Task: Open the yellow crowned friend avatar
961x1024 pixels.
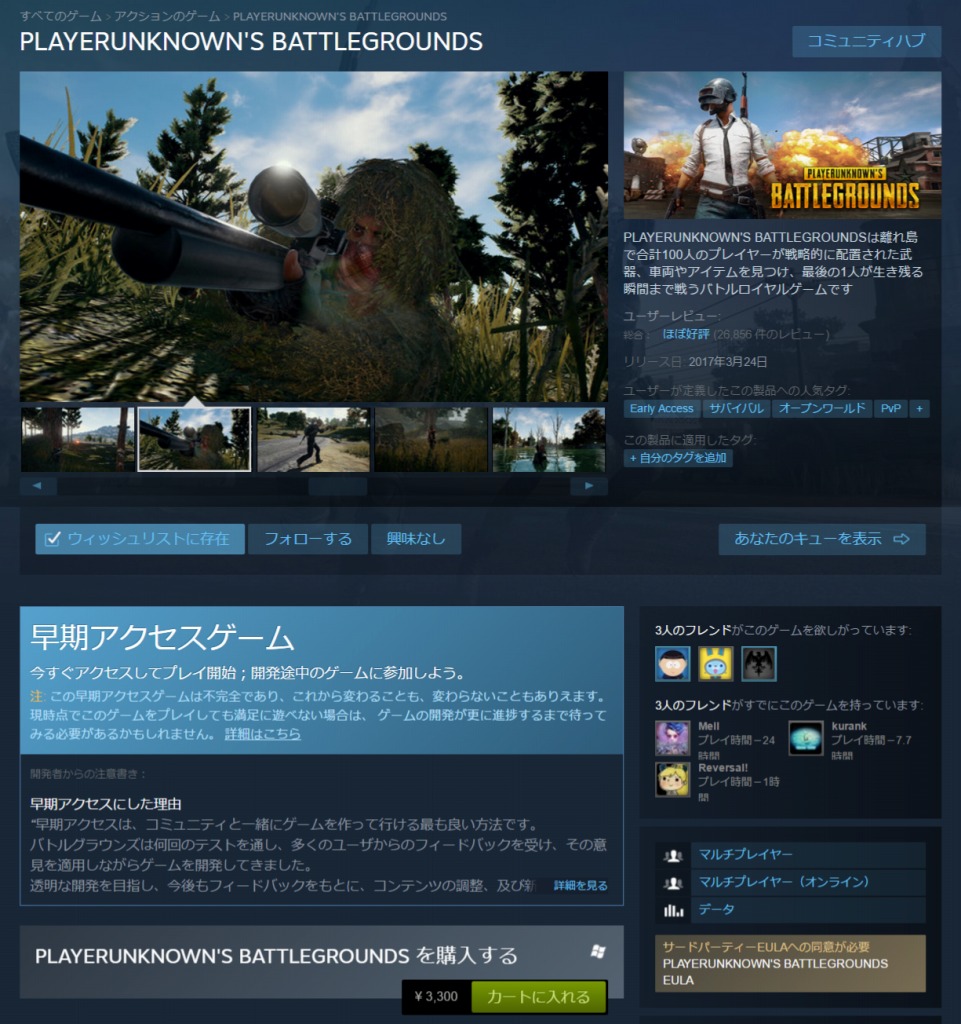Action: coord(716,664)
